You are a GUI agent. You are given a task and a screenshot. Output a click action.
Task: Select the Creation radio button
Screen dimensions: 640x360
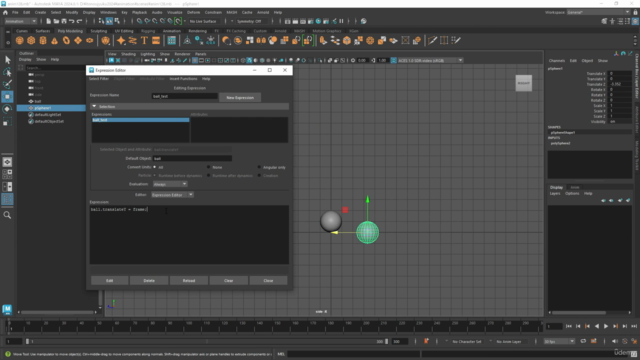point(259,176)
